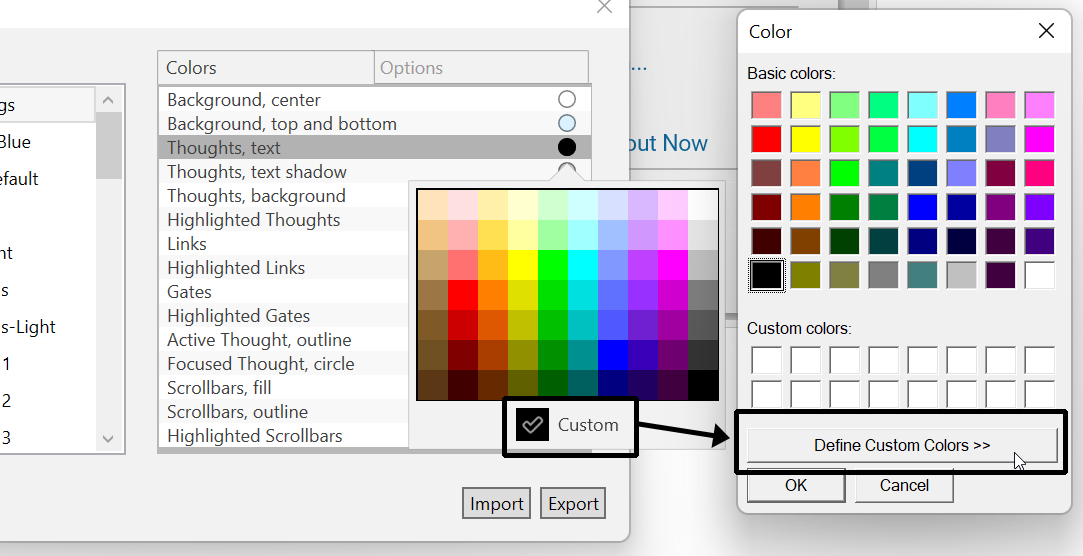The image size is (1083, 556).
Task: Cancel the Color dialog
Action: click(903, 485)
